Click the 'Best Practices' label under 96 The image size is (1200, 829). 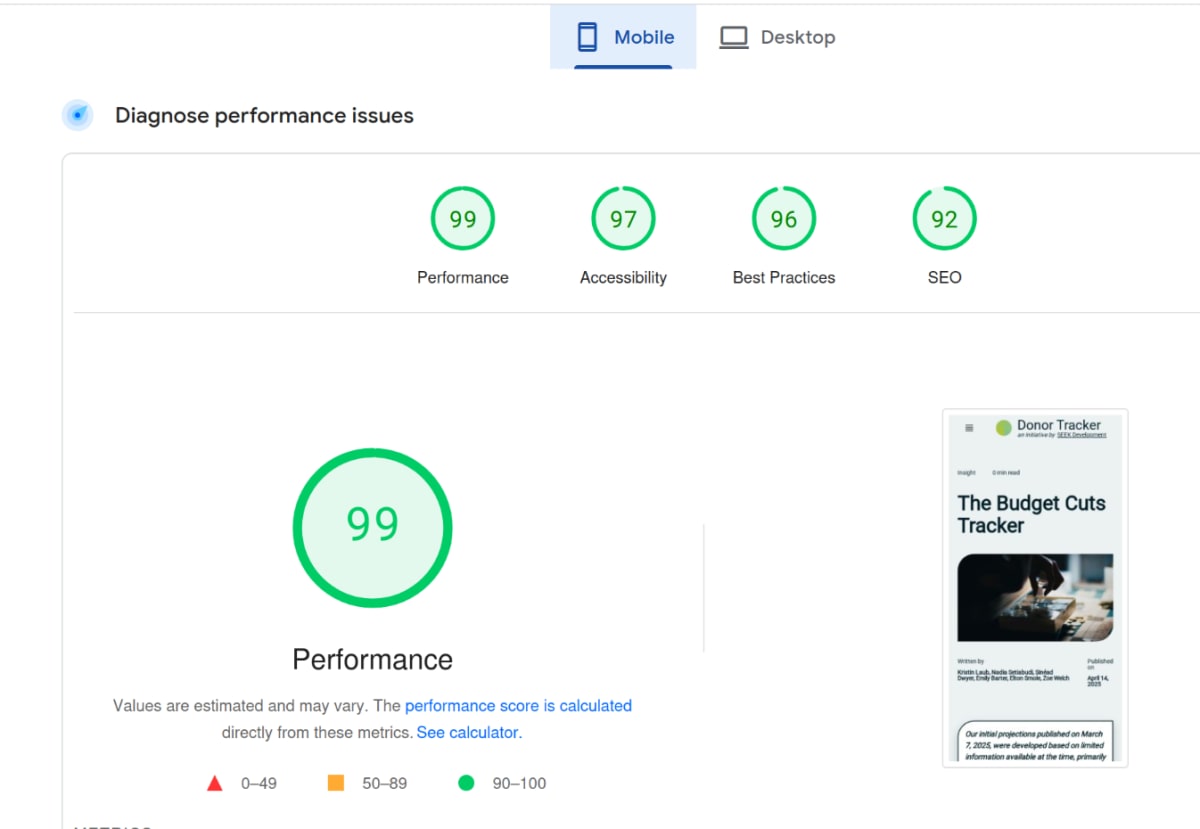coord(784,278)
